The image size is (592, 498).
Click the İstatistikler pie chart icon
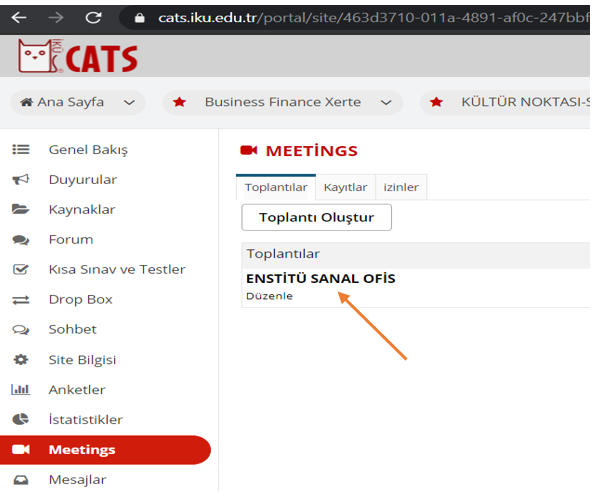coord(20,419)
